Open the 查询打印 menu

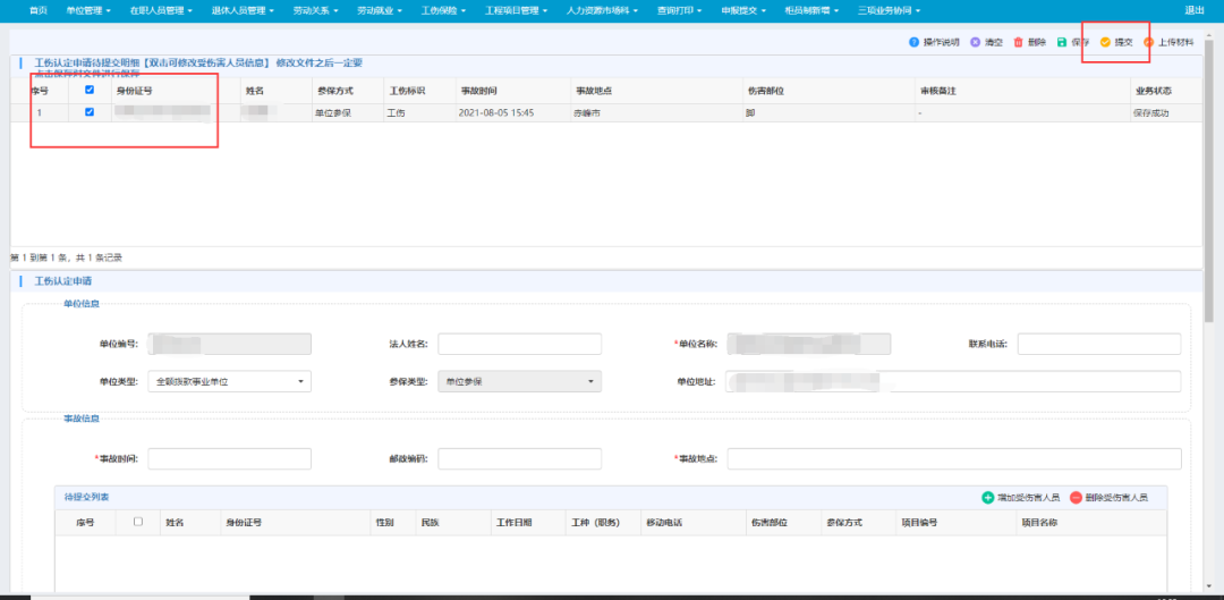click(x=679, y=10)
